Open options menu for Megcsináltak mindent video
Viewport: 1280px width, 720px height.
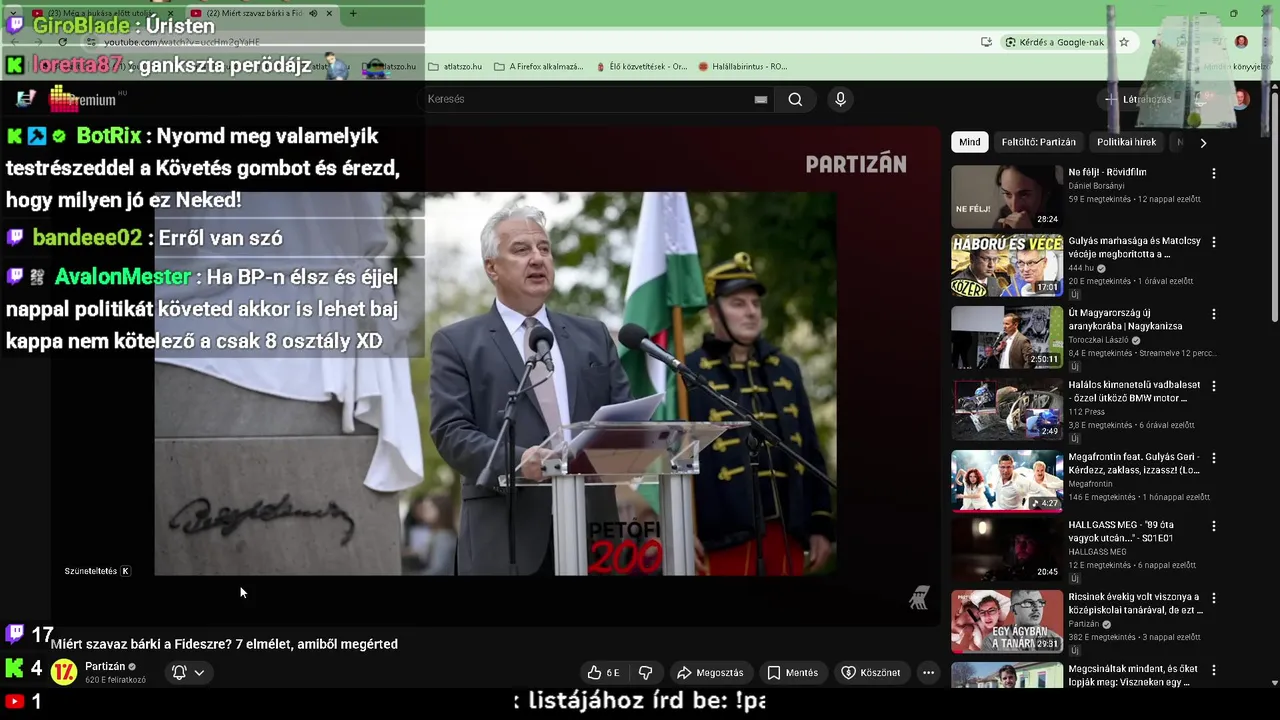click(x=1214, y=670)
